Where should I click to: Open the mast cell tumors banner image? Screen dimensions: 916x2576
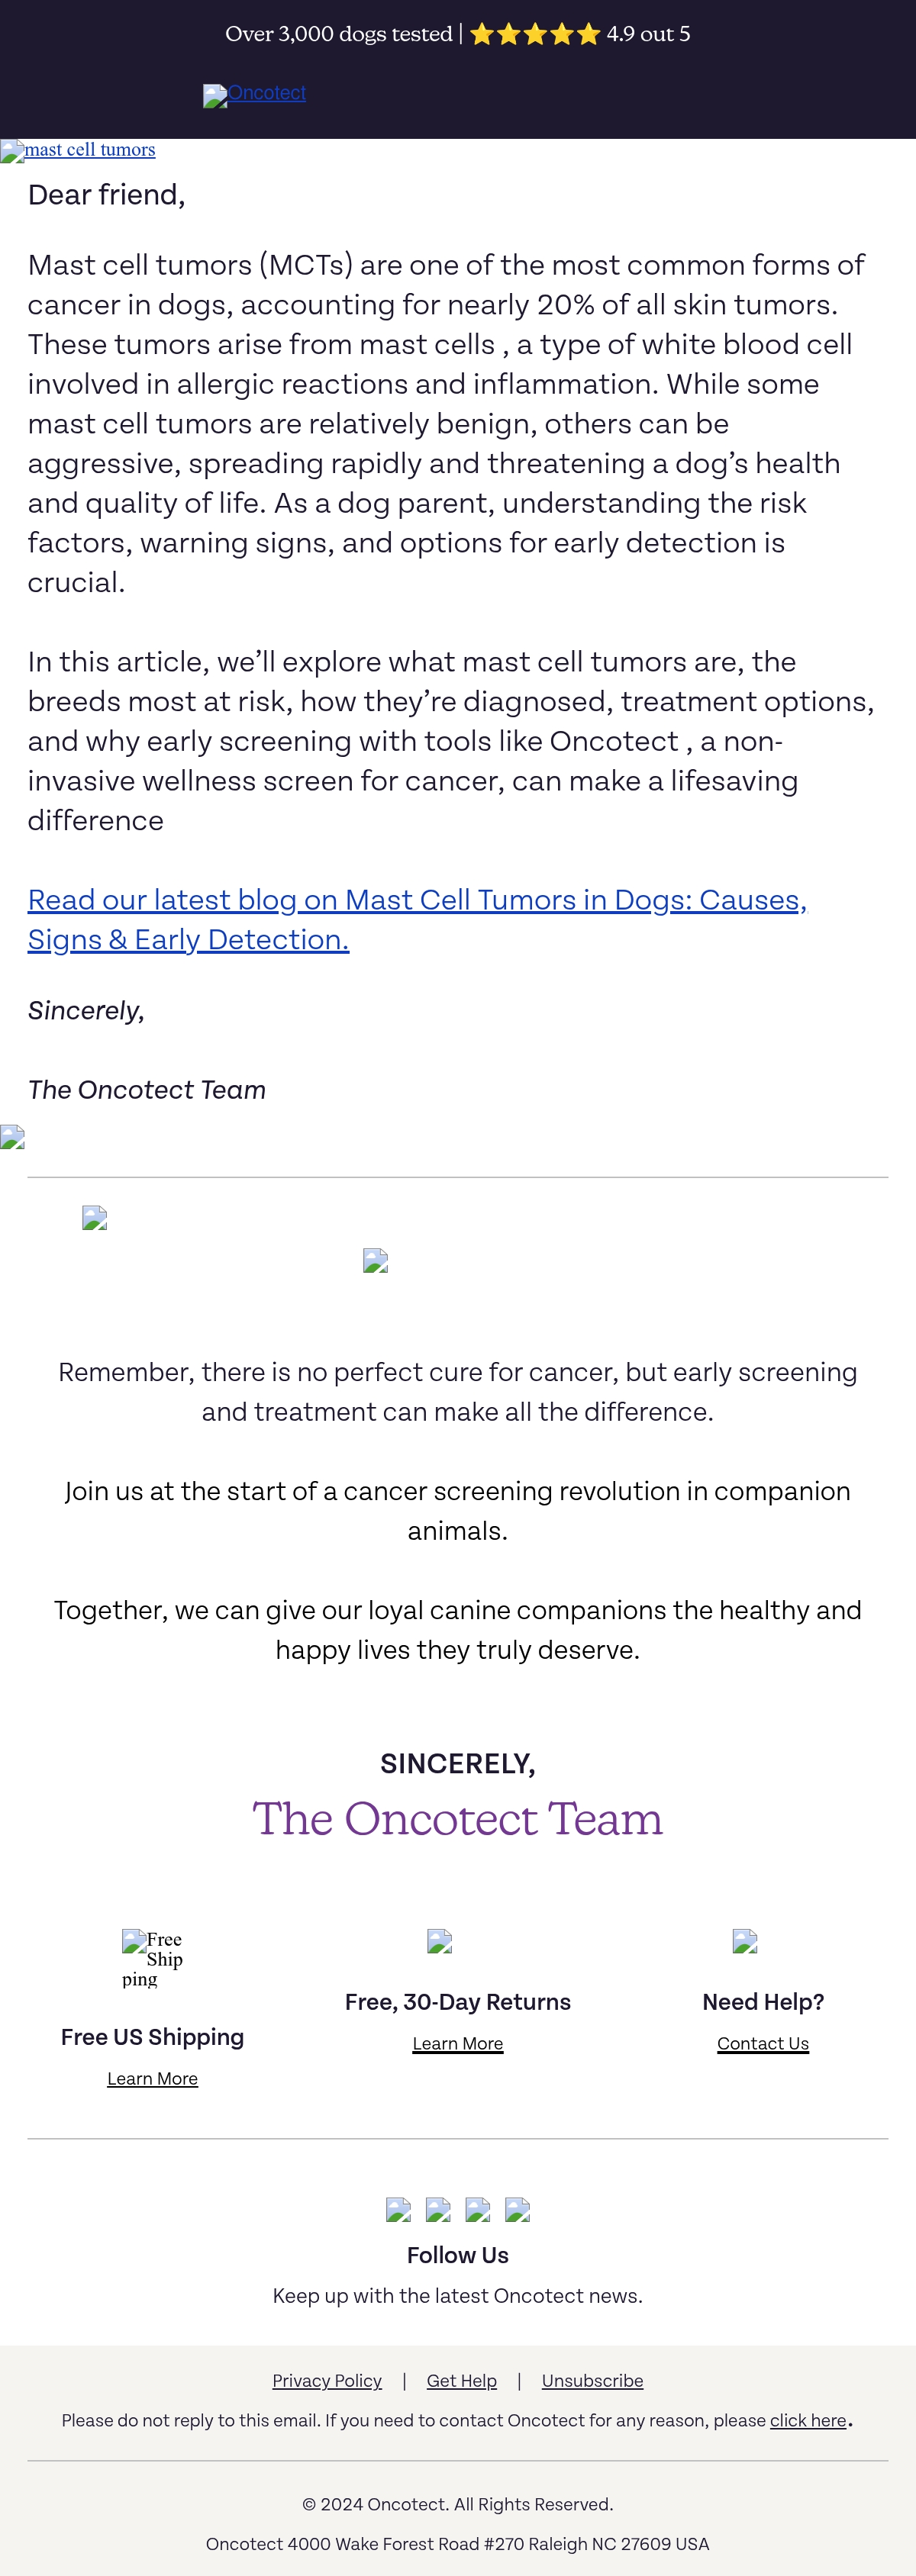78,150
